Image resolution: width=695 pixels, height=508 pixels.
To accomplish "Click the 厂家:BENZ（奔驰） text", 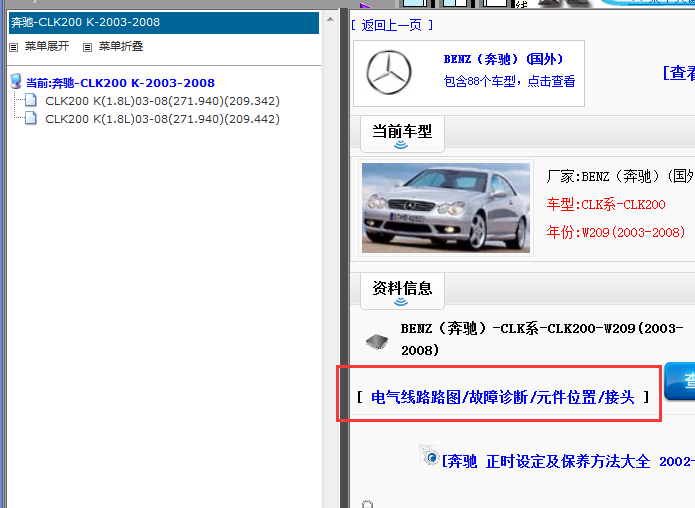I will 620,176.
